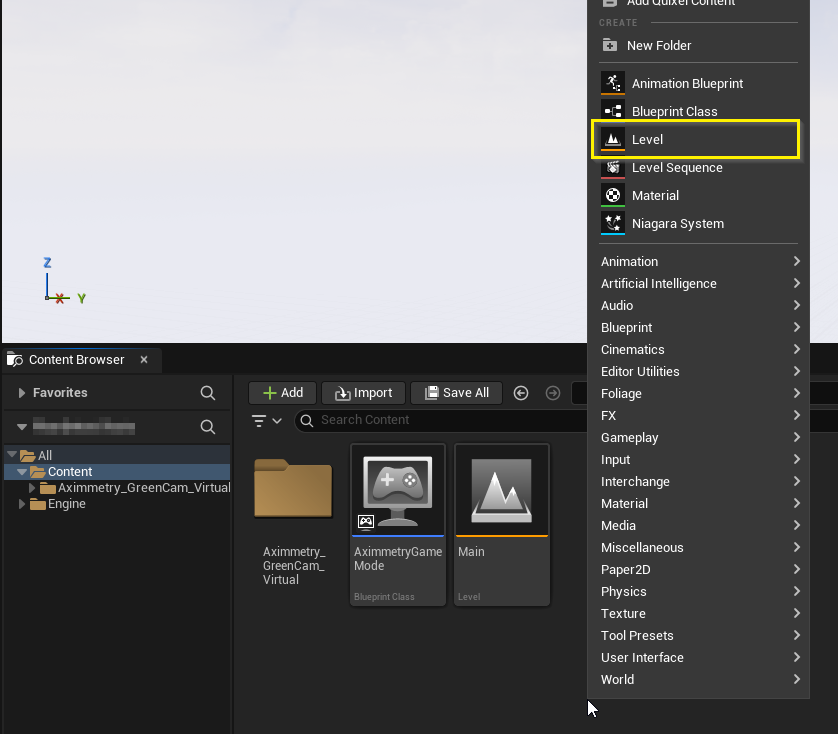
Task: Click the Add button
Action: click(x=282, y=393)
